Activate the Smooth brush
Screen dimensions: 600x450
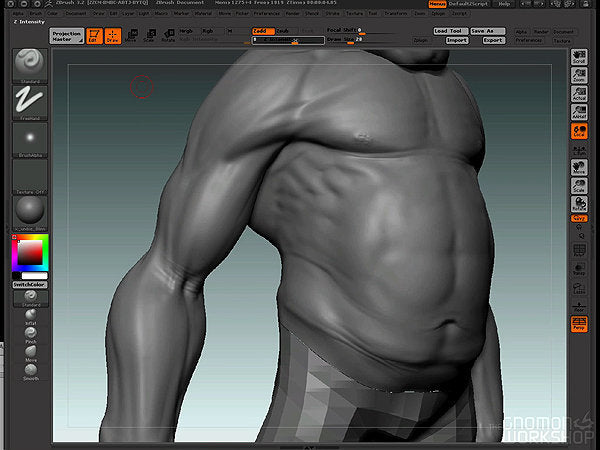point(29,368)
